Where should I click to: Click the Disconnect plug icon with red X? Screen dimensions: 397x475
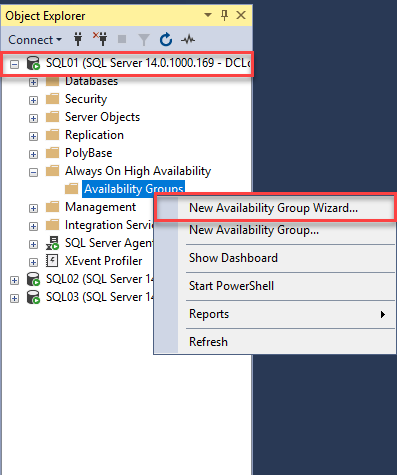100,39
